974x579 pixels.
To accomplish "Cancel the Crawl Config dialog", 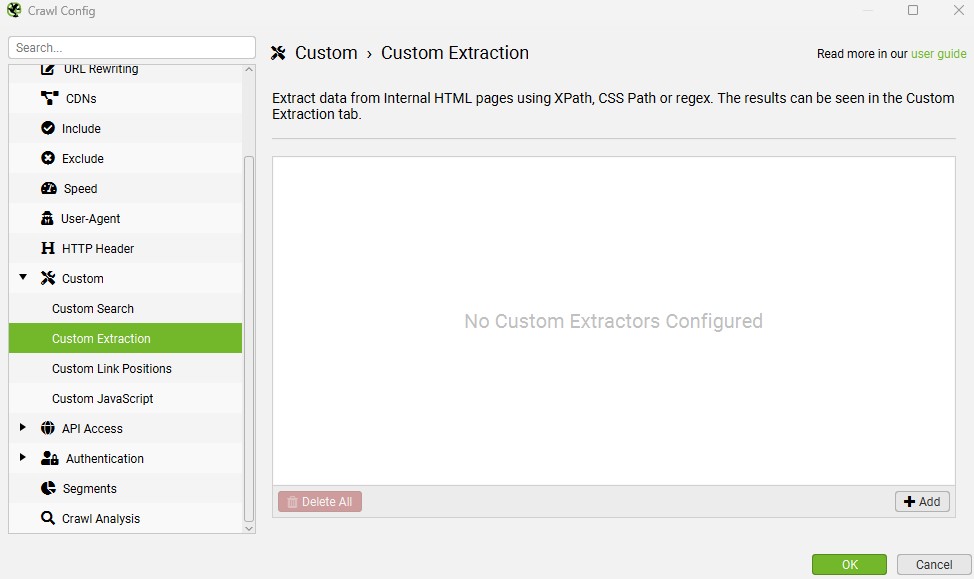I will click(933, 565).
